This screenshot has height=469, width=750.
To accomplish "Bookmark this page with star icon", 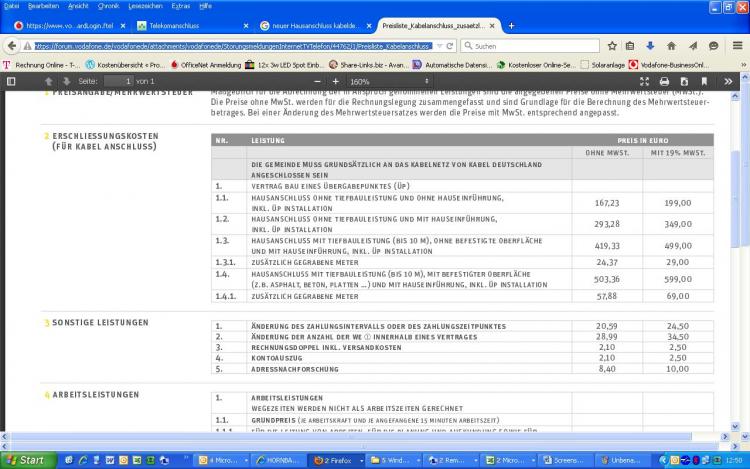I will coord(612,46).
